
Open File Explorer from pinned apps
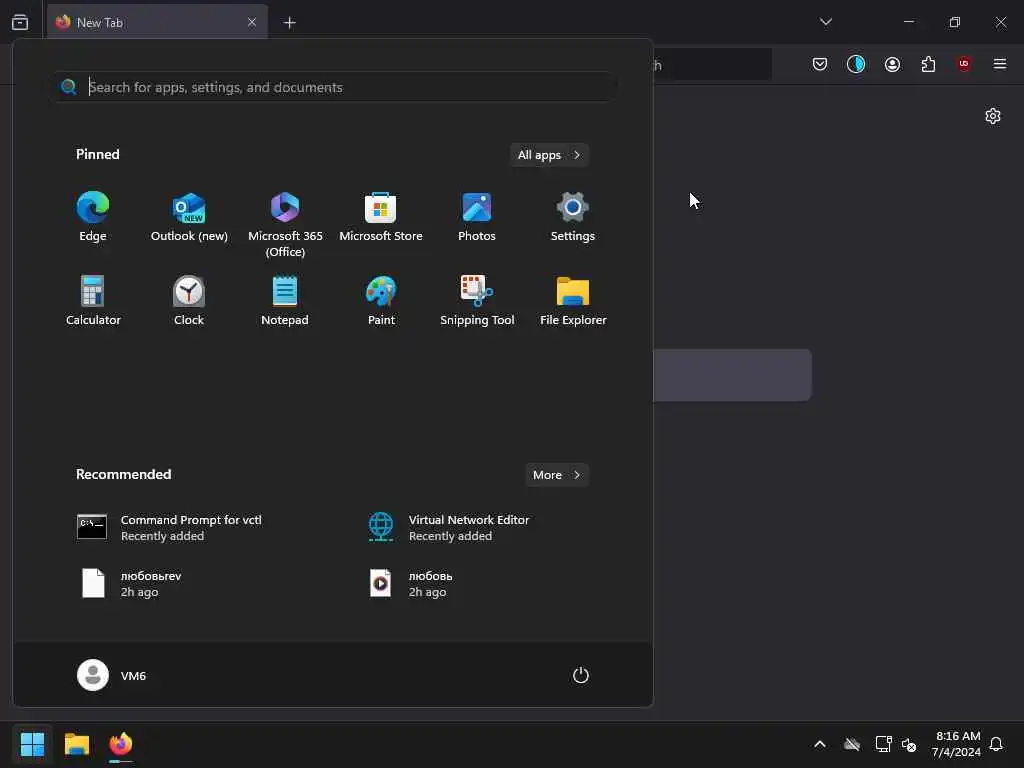(x=573, y=301)
